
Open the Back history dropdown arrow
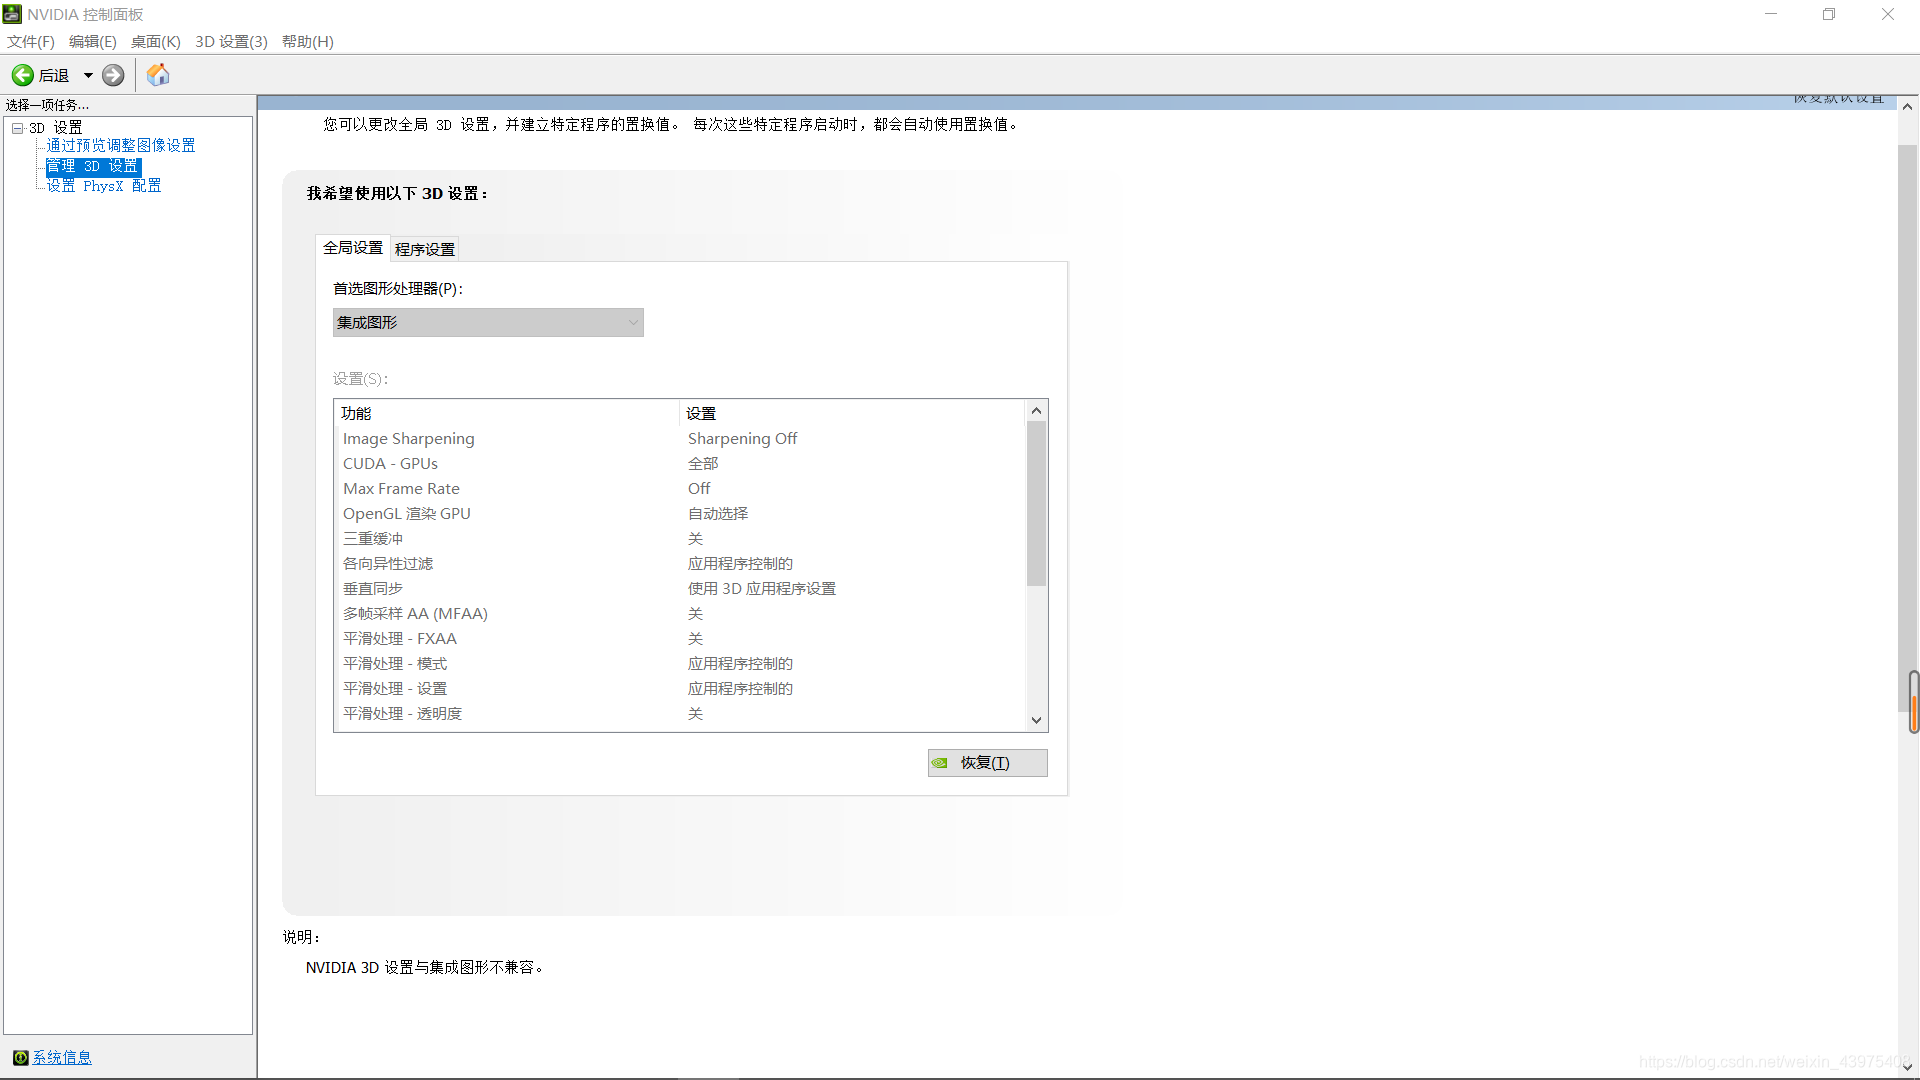pyautogui.click(x=88, y=75)
